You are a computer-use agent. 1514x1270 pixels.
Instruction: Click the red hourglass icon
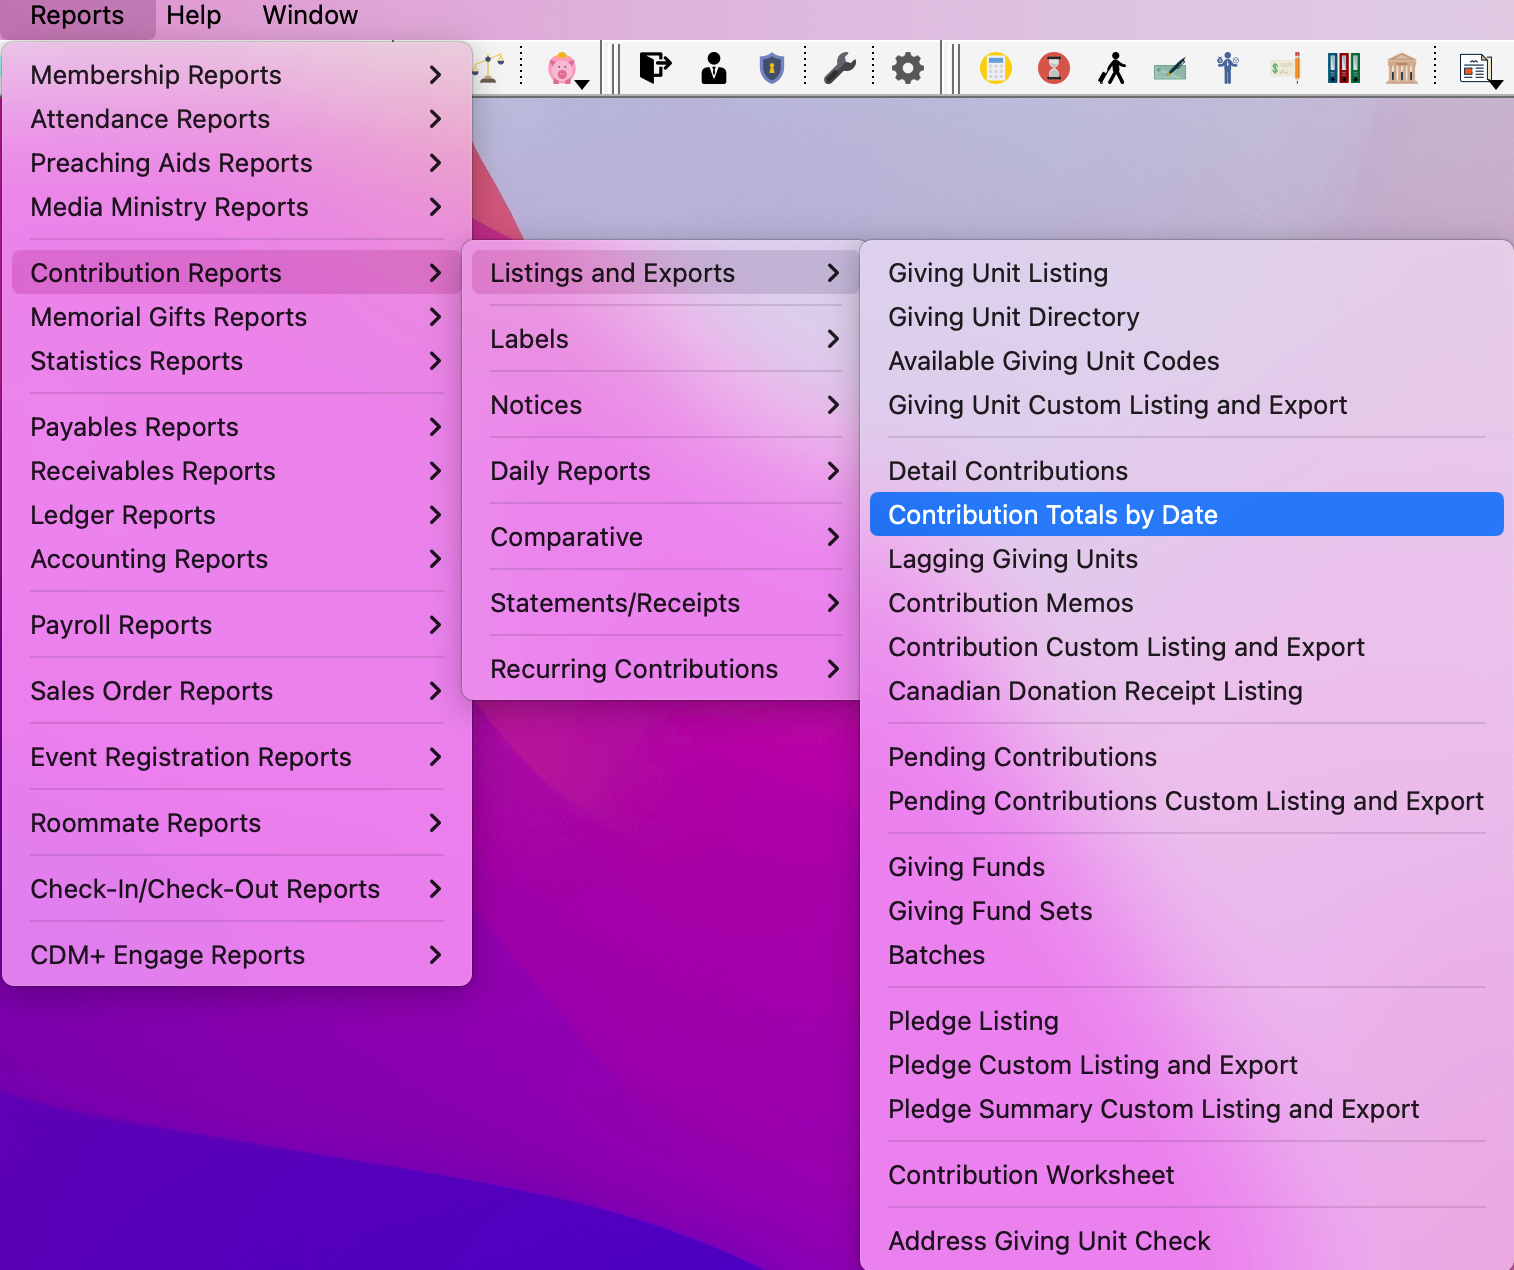1053,68
